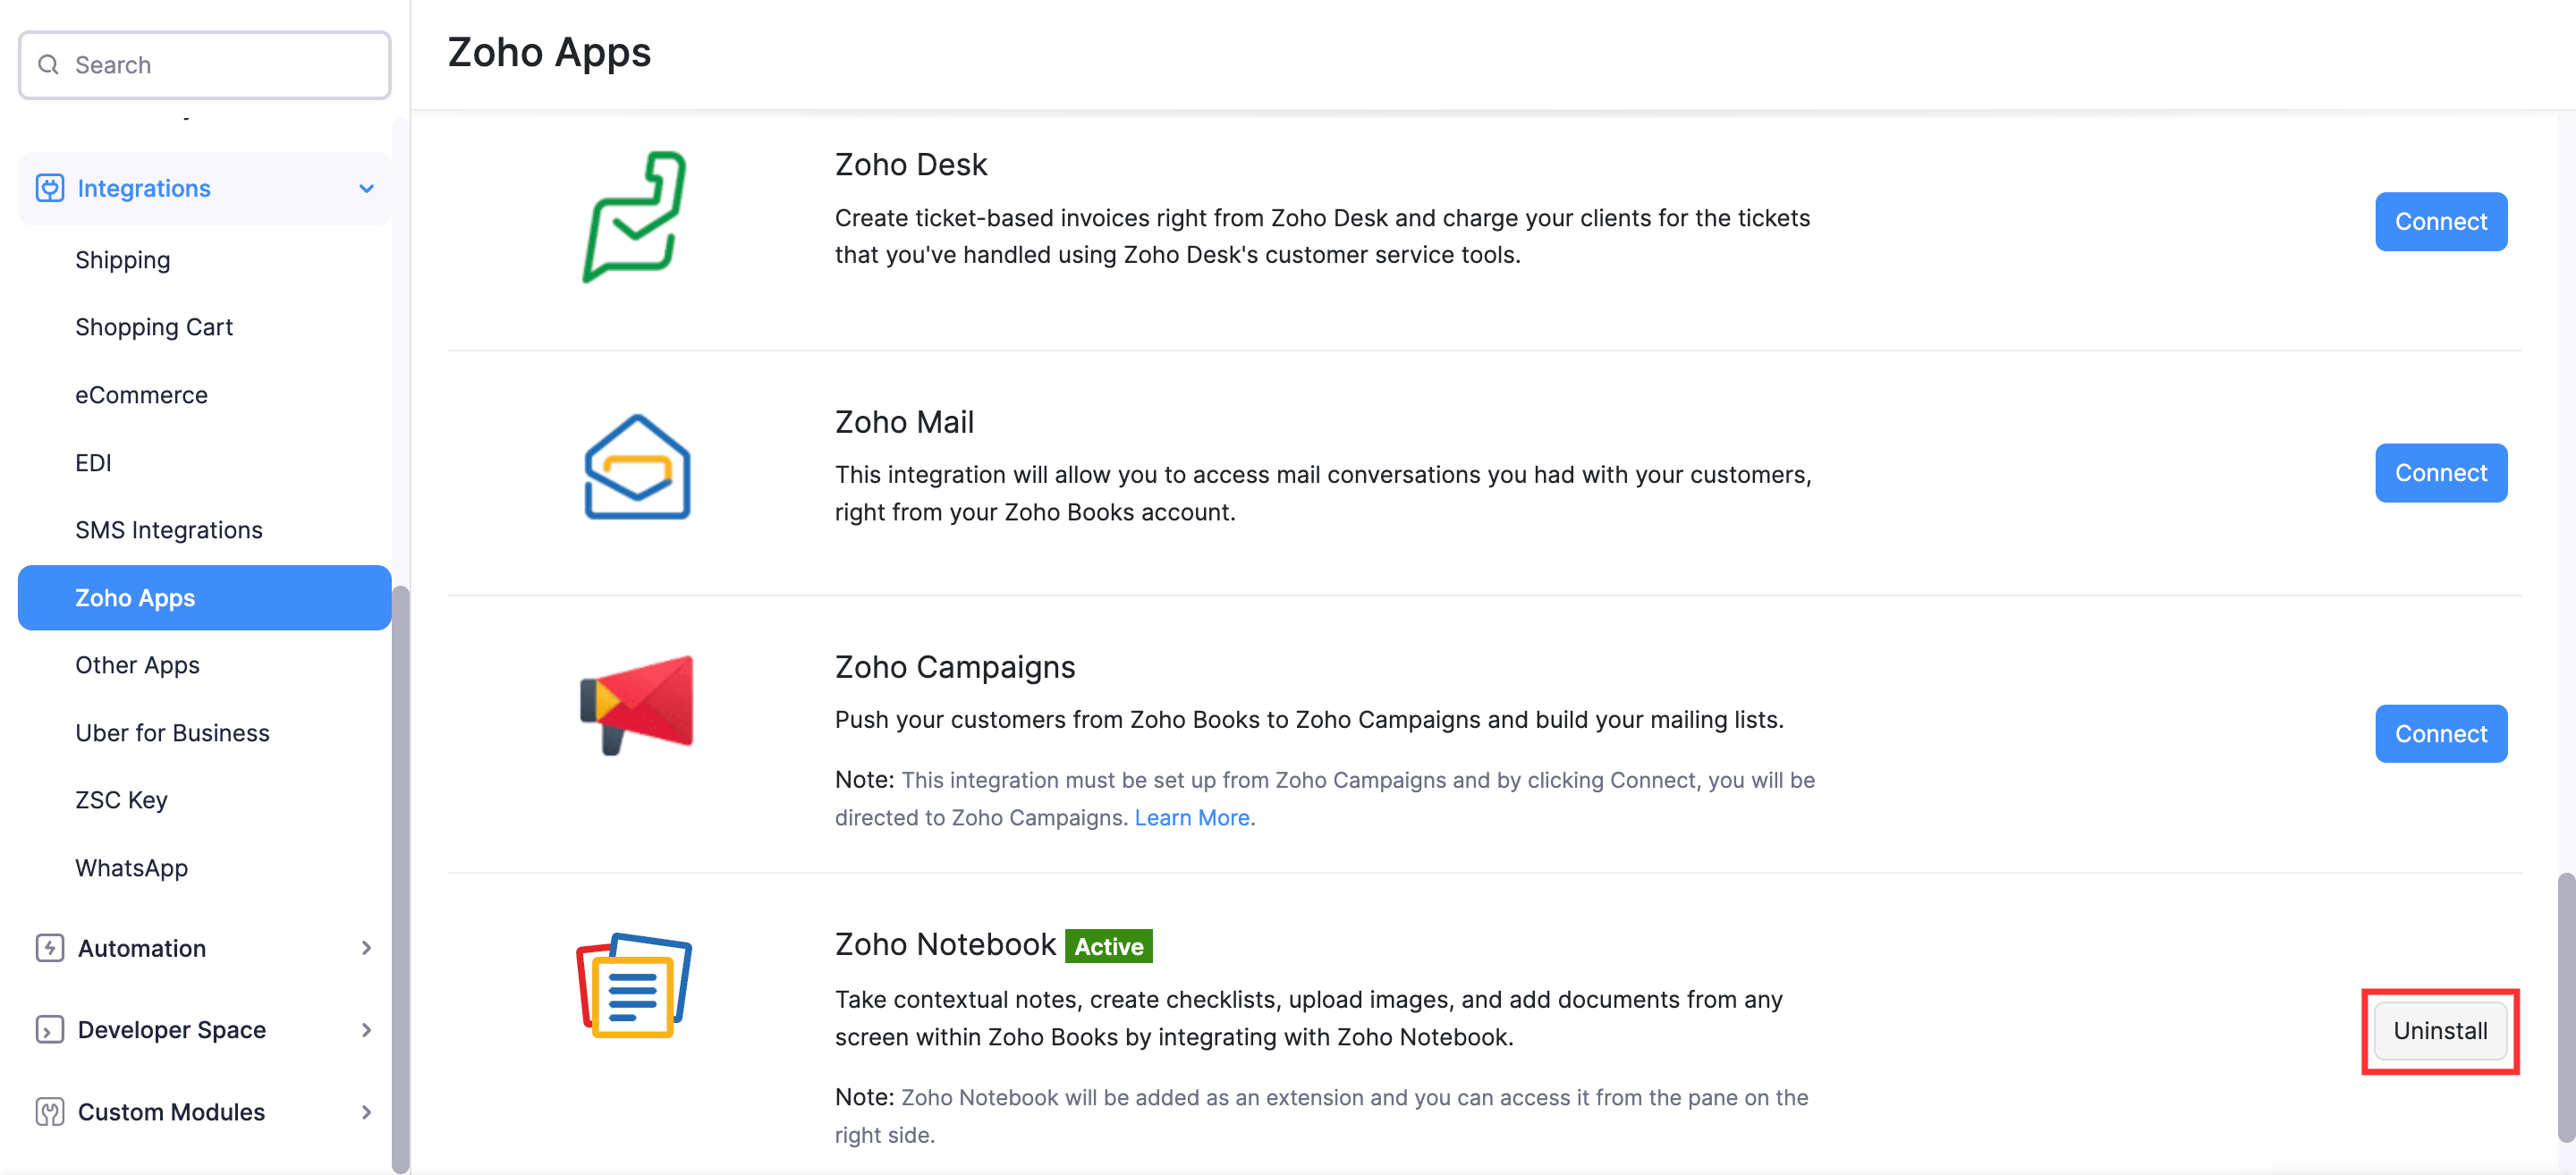Expand the Developer Space section
The height and width of the screenshot is (1175, 2576).
367,1029
